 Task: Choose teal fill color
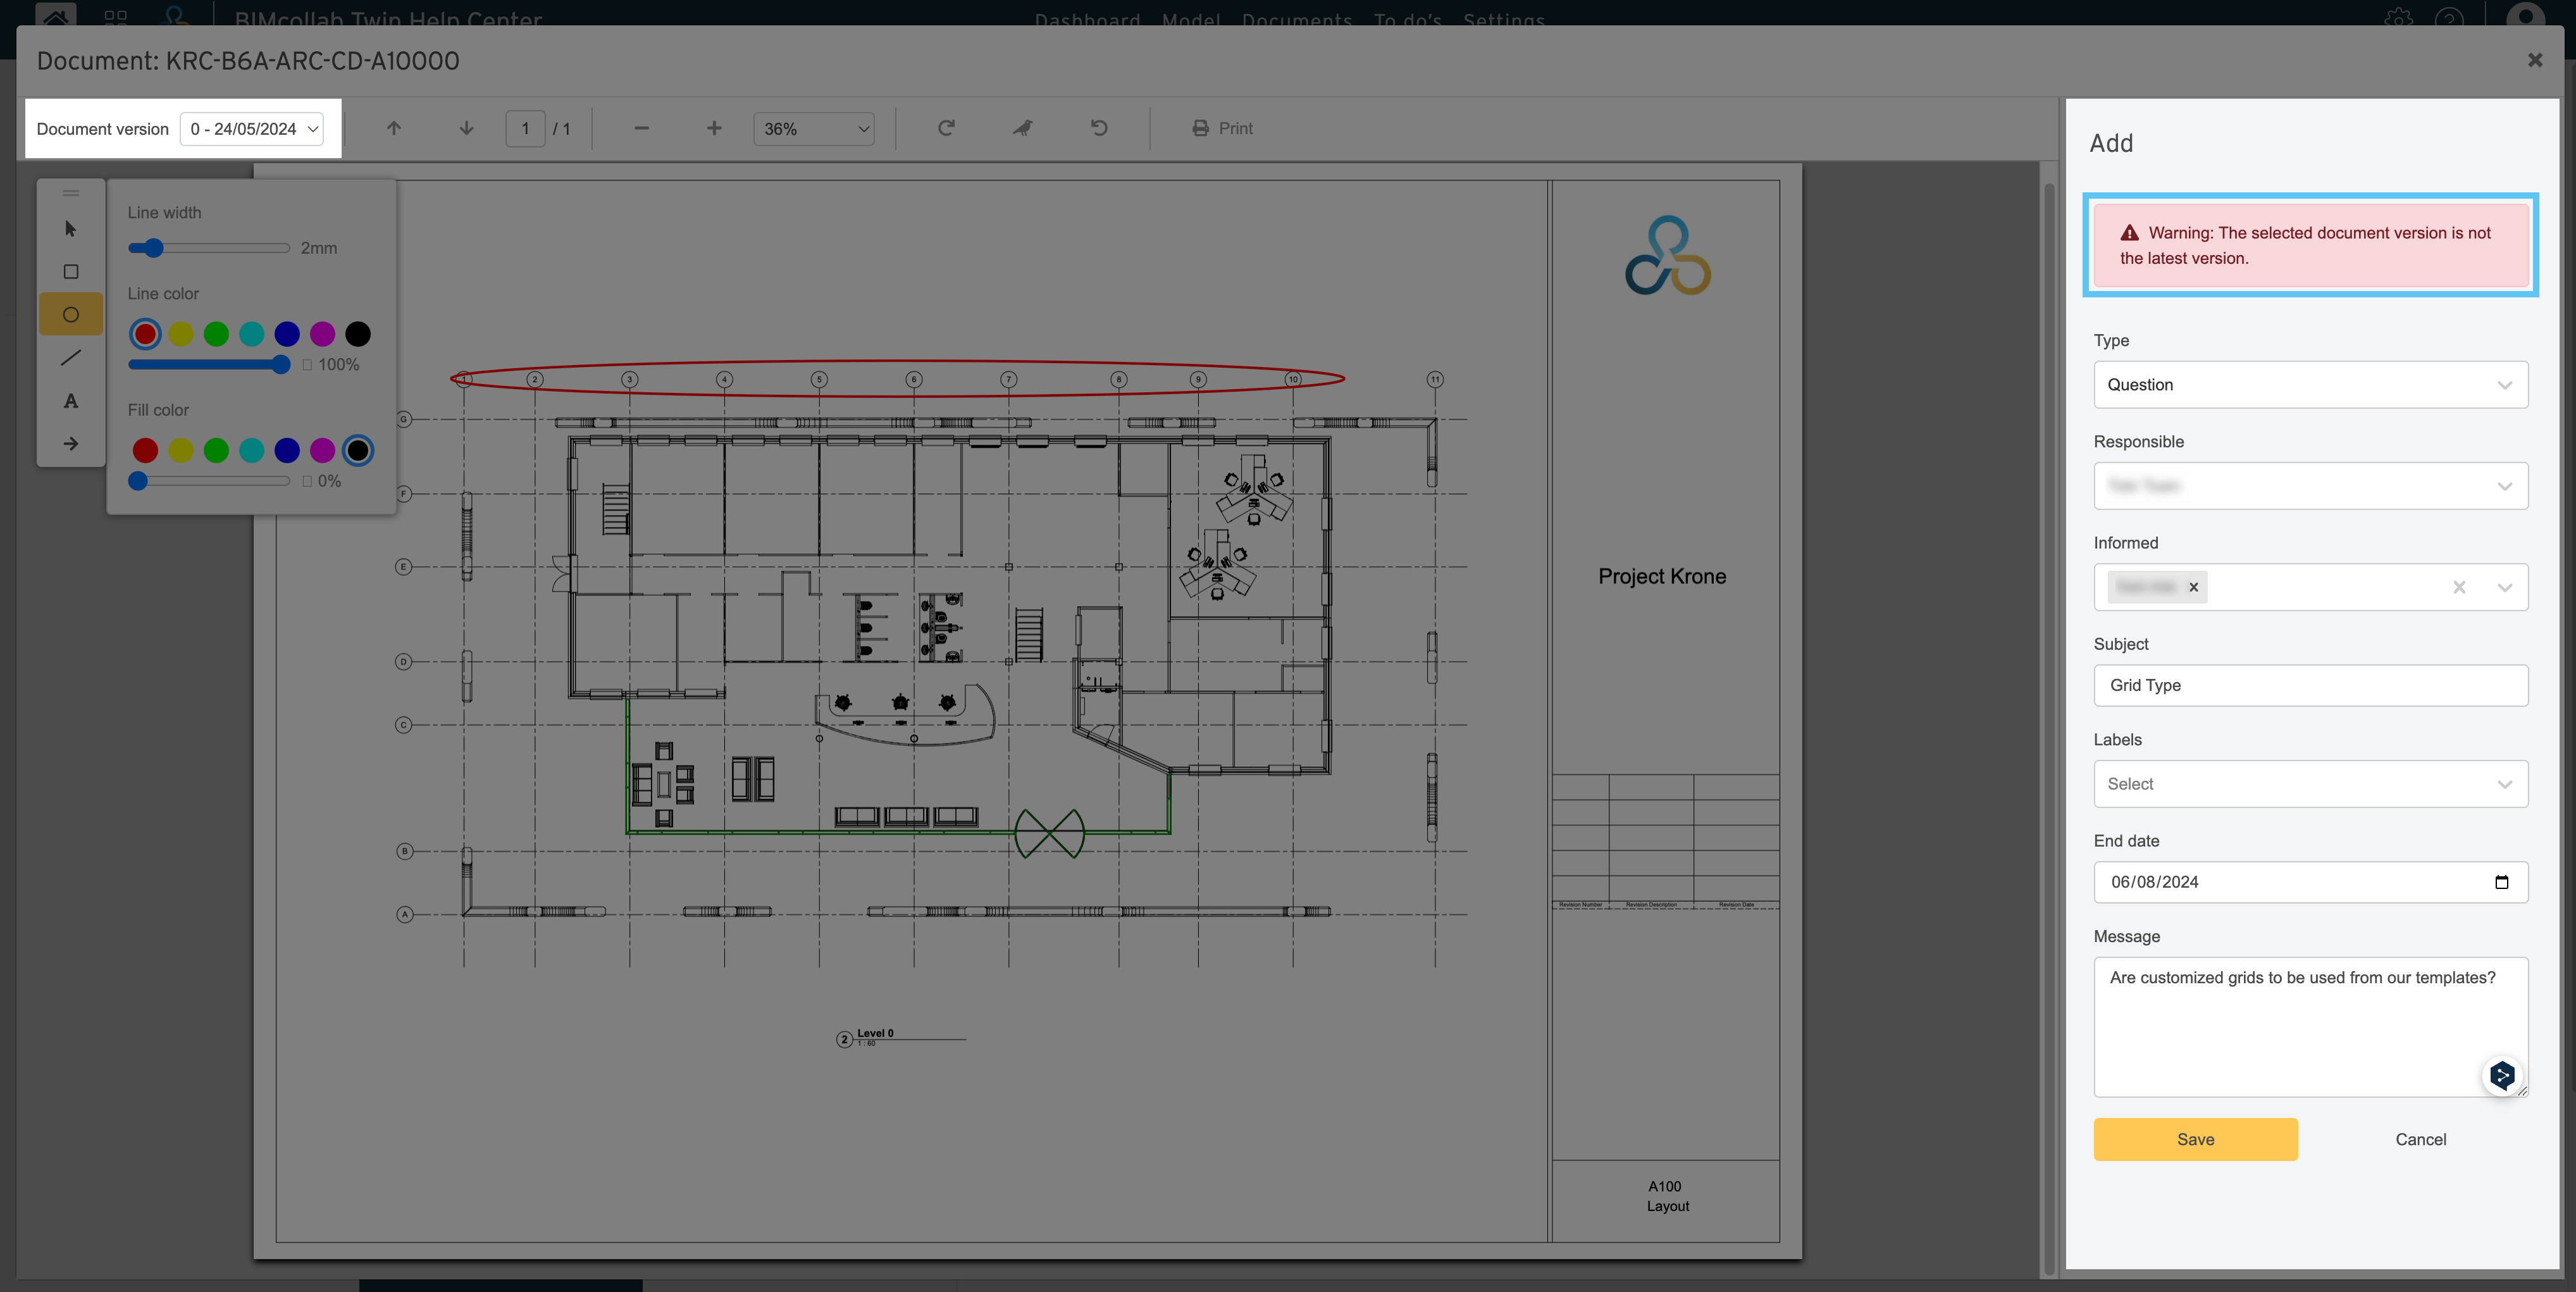[x=252, y=451]
